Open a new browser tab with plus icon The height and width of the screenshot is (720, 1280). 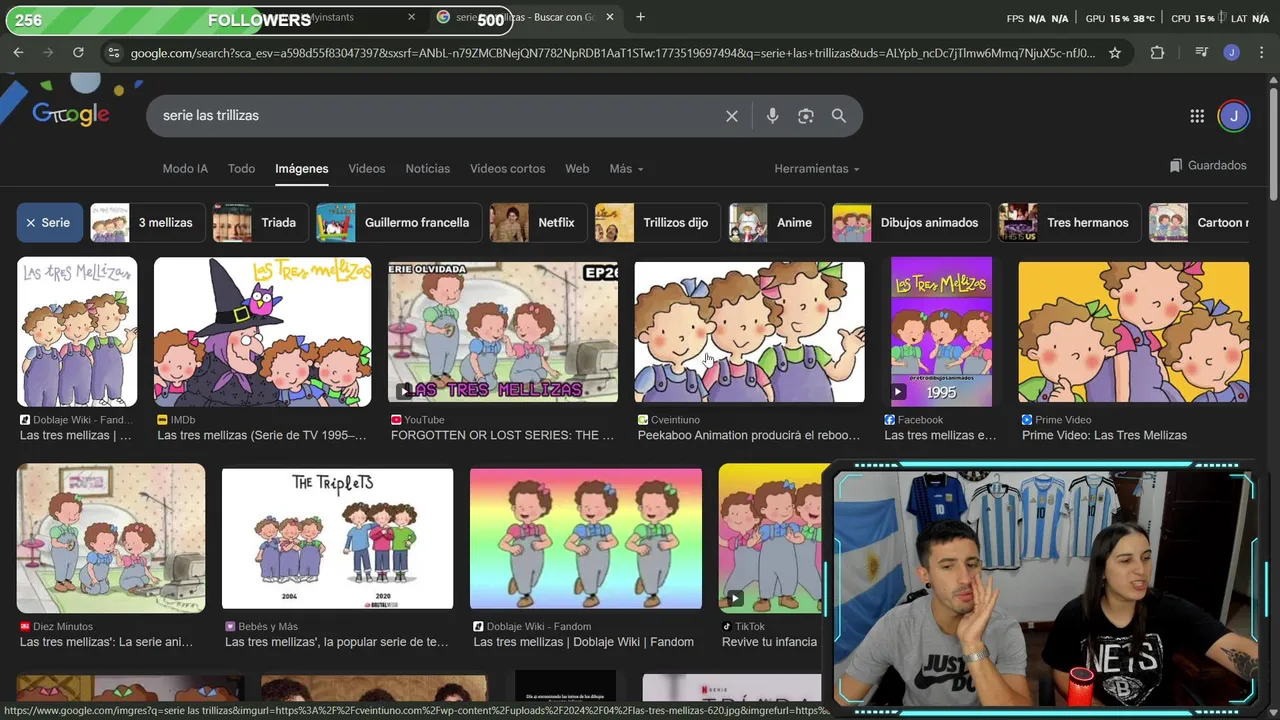tap(640, 17)
